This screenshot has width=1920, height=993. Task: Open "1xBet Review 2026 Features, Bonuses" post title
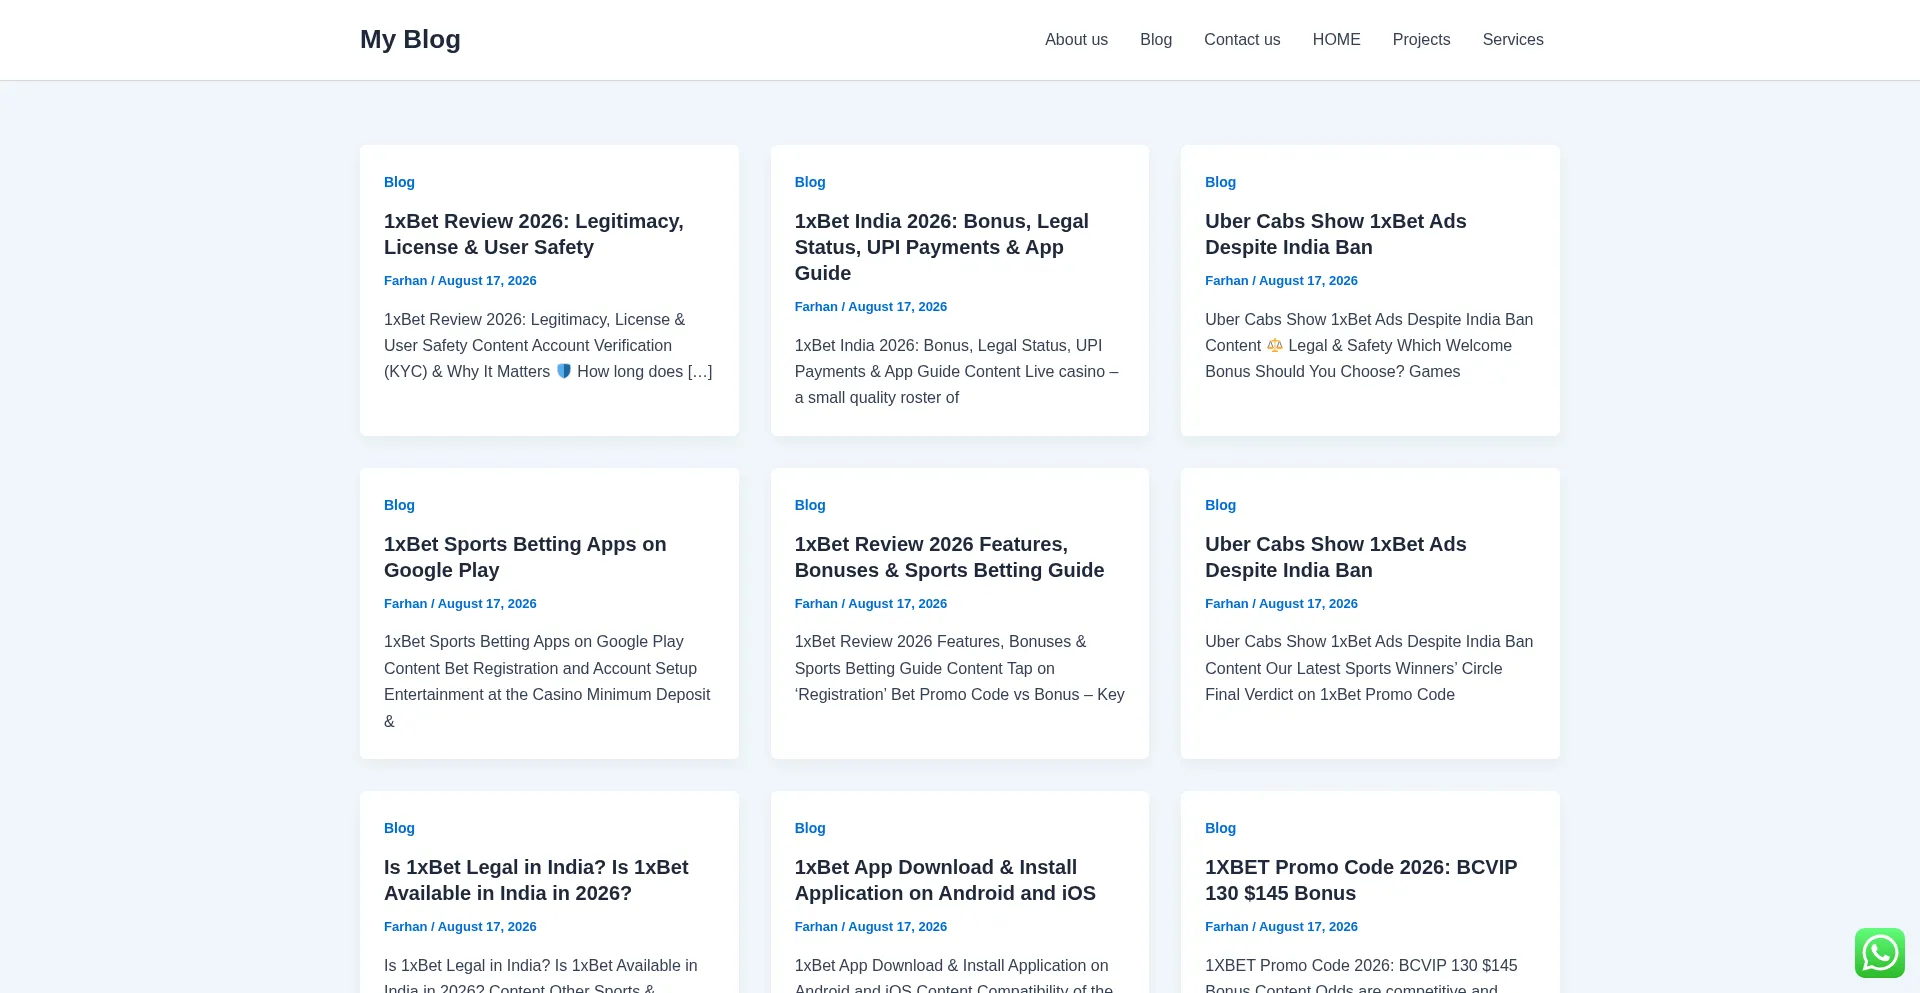point(949,557)
